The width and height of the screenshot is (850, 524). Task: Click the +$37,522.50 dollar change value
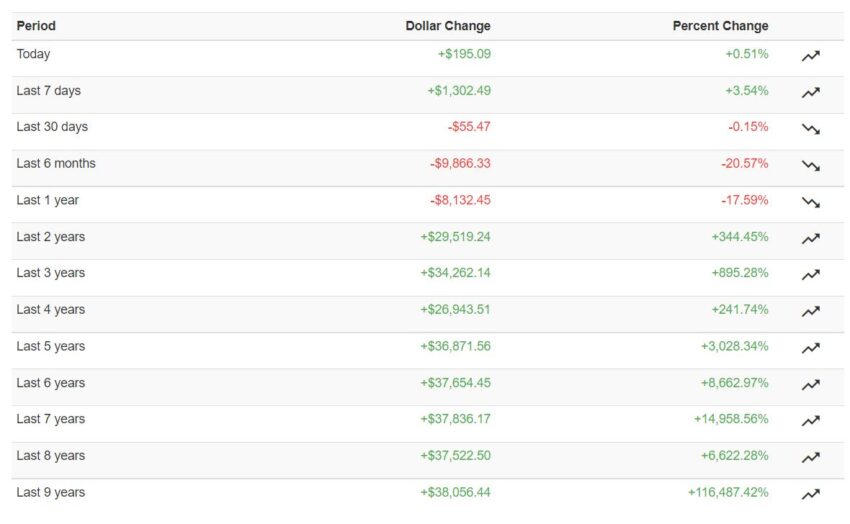(x=455, y=456)
